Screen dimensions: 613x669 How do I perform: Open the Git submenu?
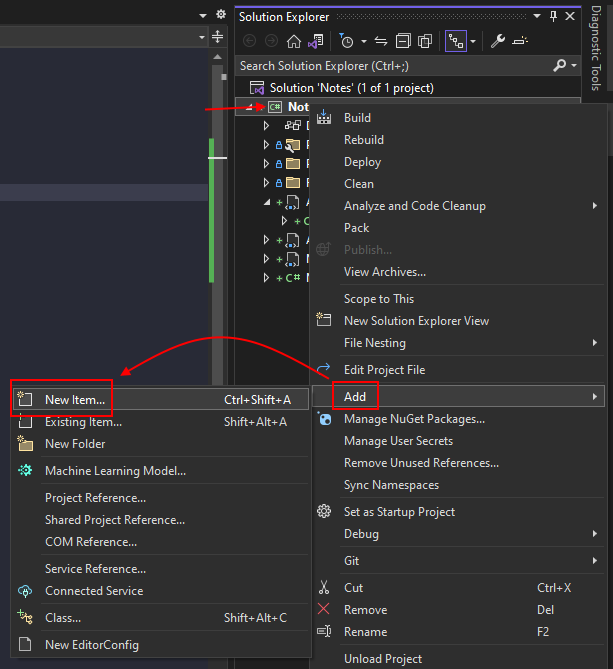tap(459, 561)
